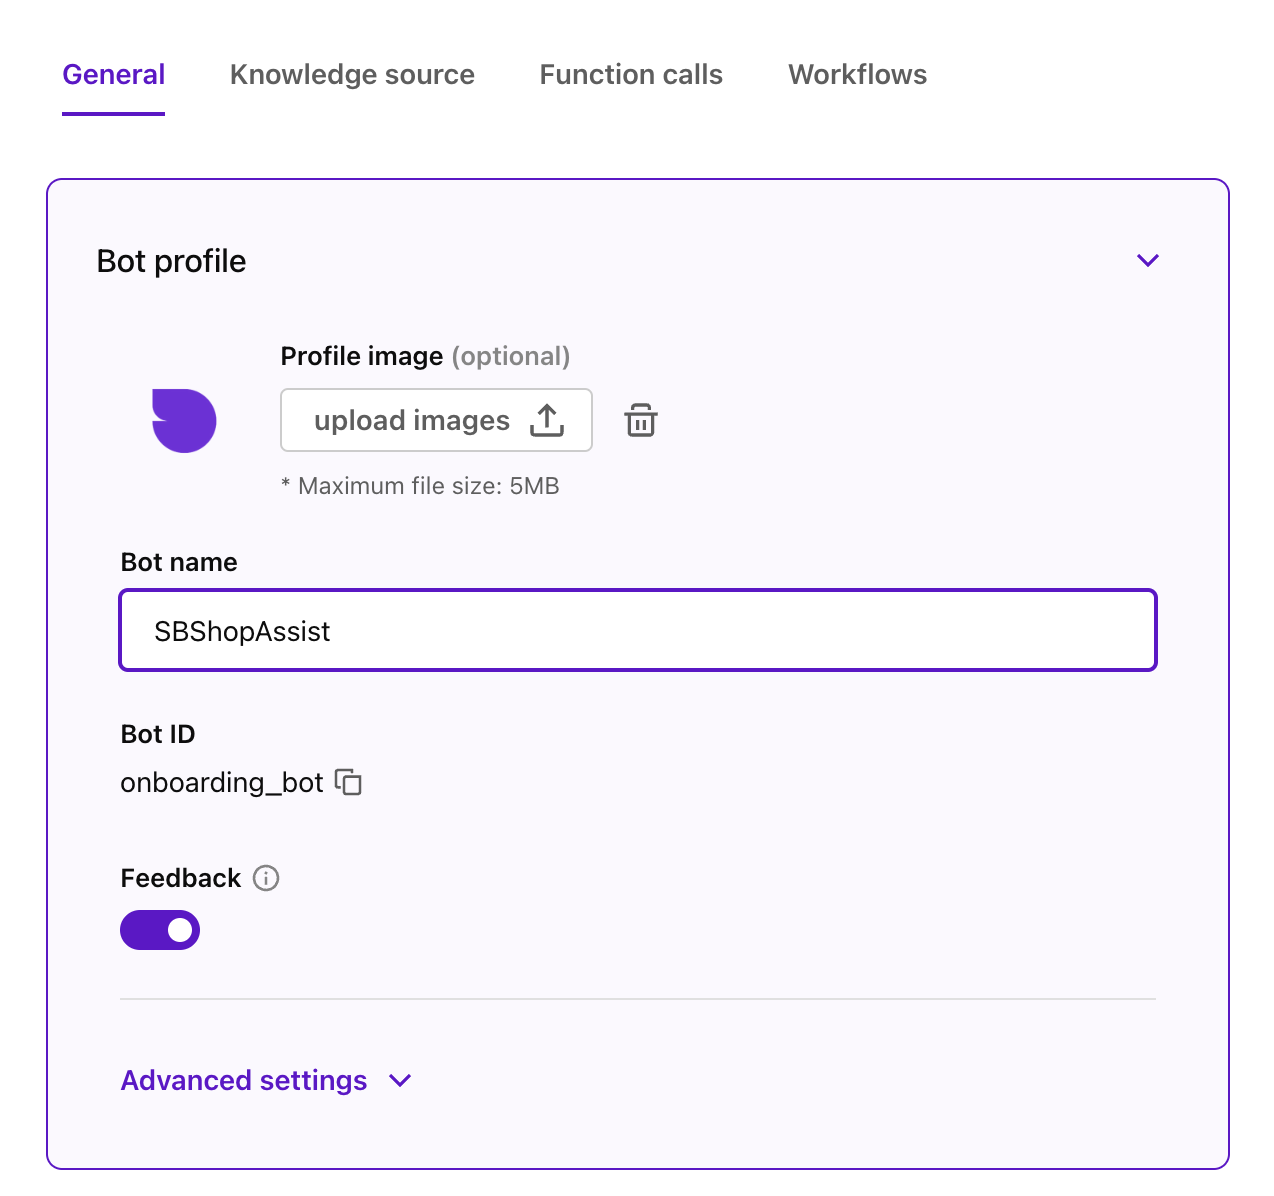This screenshot has width=1274, height=1196.
Task: Click the chevron next to Bot profile header
Action: point(1148,260)
